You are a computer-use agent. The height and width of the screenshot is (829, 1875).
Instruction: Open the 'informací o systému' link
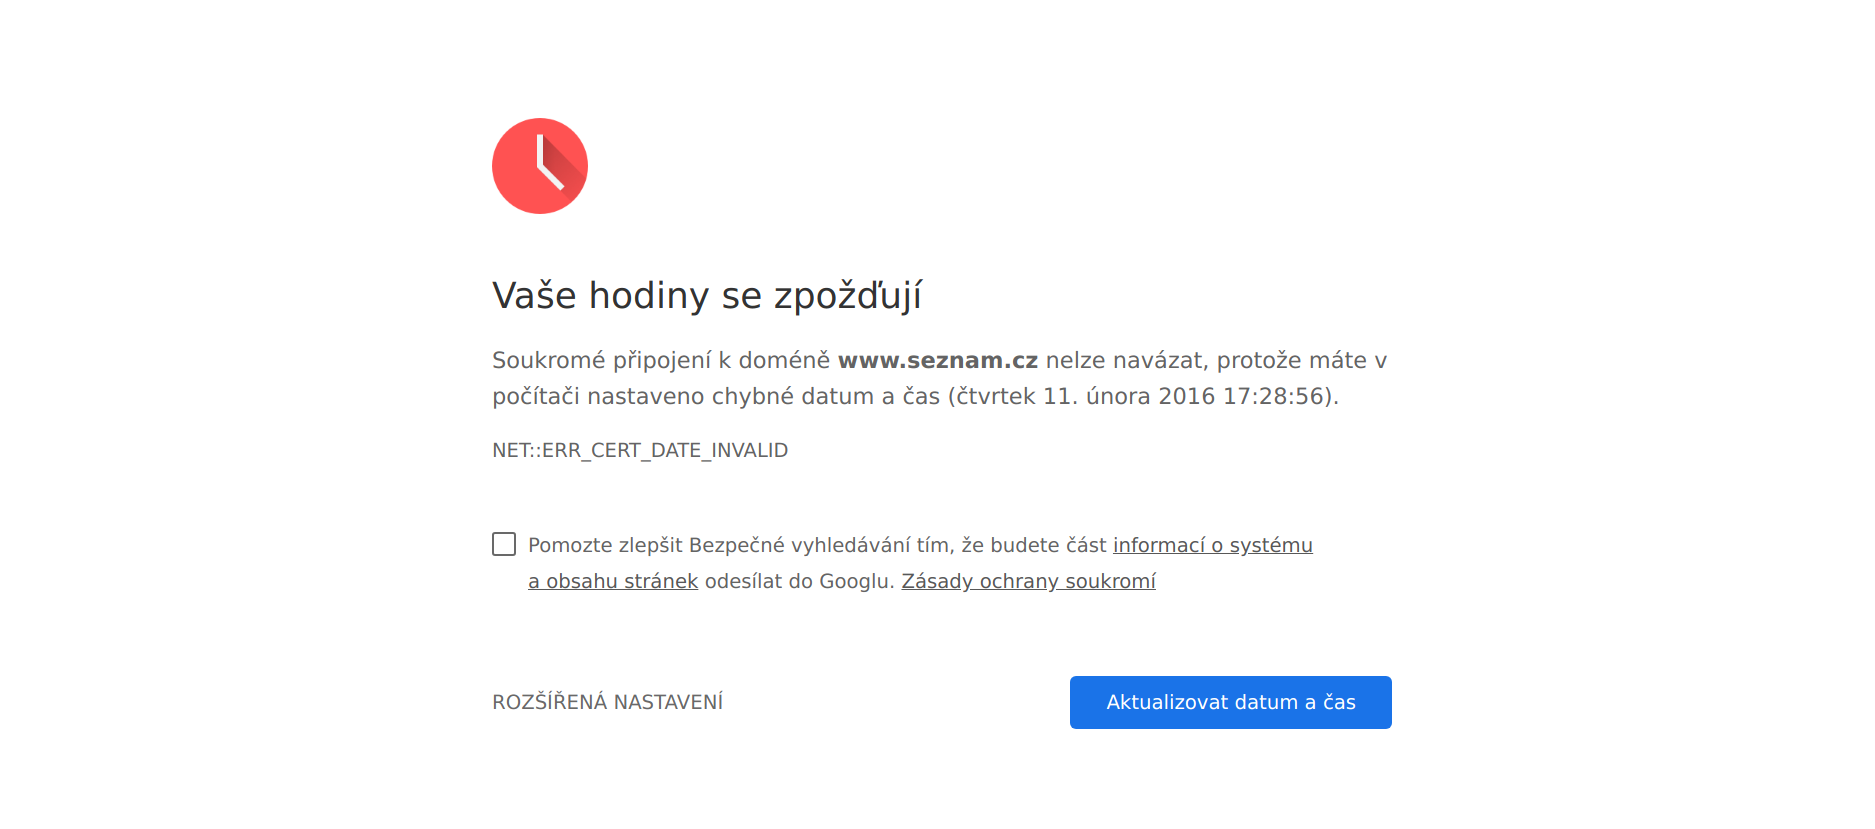click(x=1212, y=545)
